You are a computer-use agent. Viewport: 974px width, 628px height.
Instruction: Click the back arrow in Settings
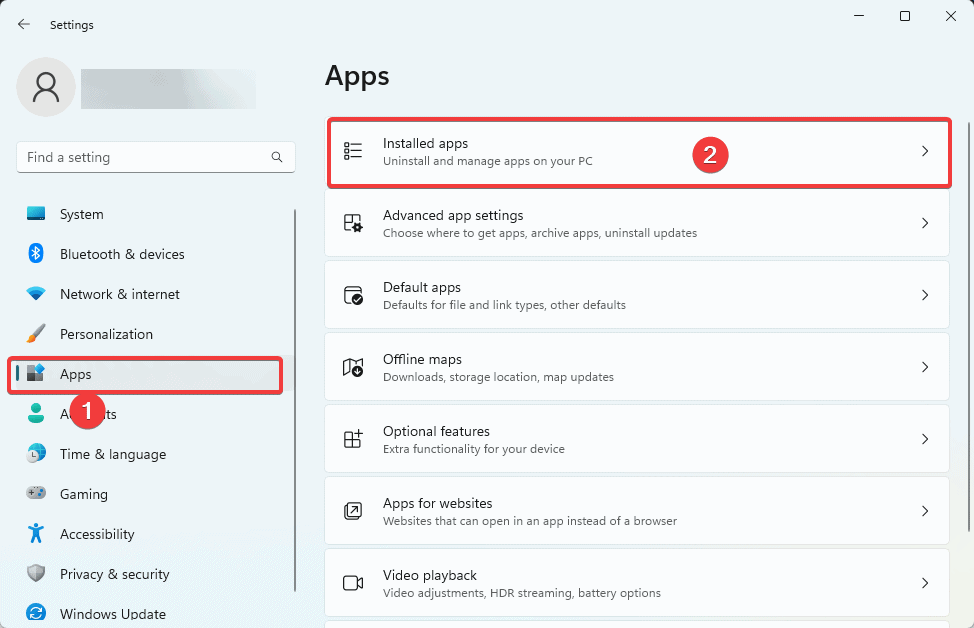(24, 24)
